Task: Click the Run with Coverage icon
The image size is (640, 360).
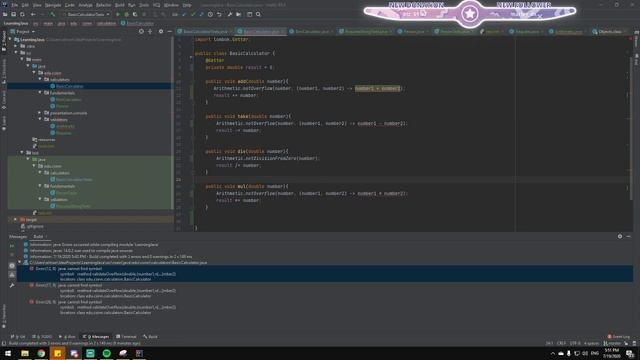Action: (x=135, y=14)
